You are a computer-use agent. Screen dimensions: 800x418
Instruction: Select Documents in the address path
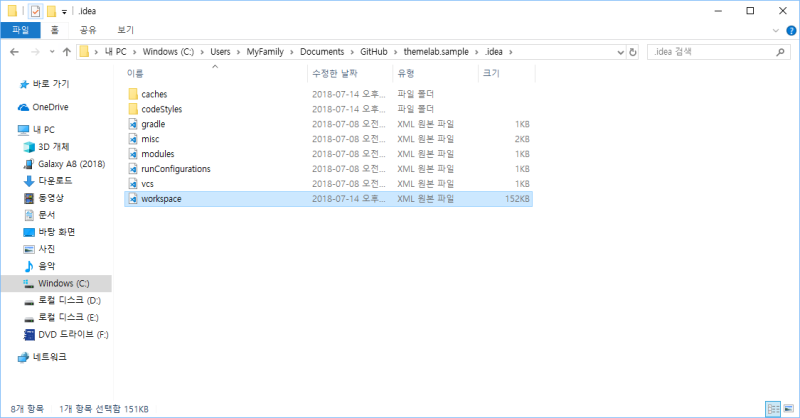pos(322,52)
